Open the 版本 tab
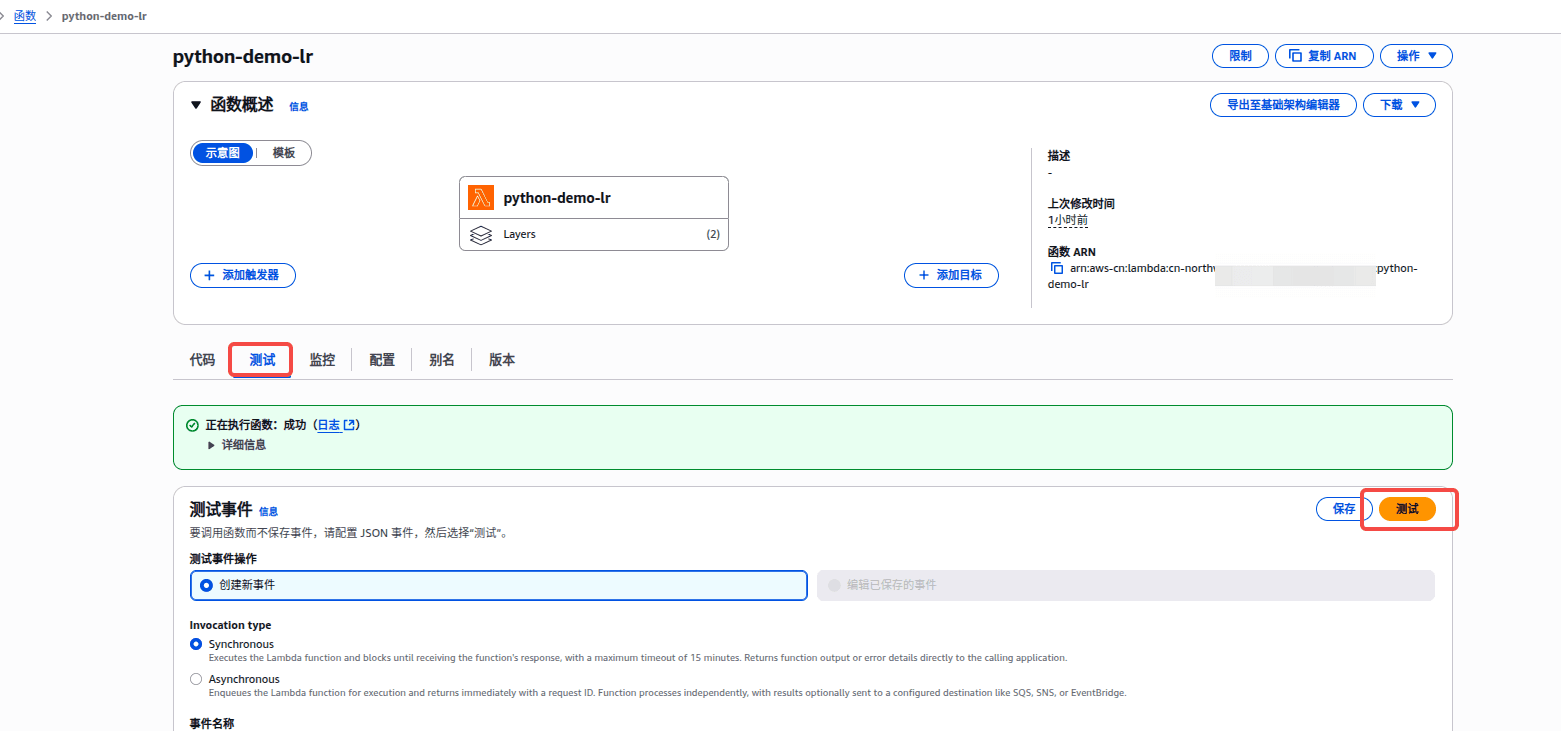Viewport: 1561px width, 731px height. 502,360
